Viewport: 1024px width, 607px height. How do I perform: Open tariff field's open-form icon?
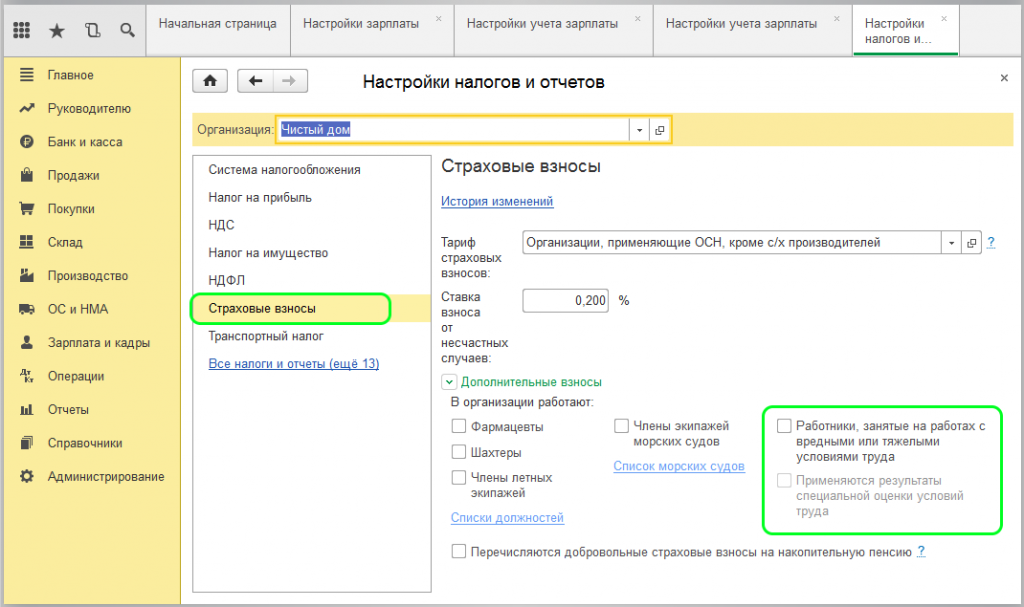pyautogui.click(x=971, y=242)
